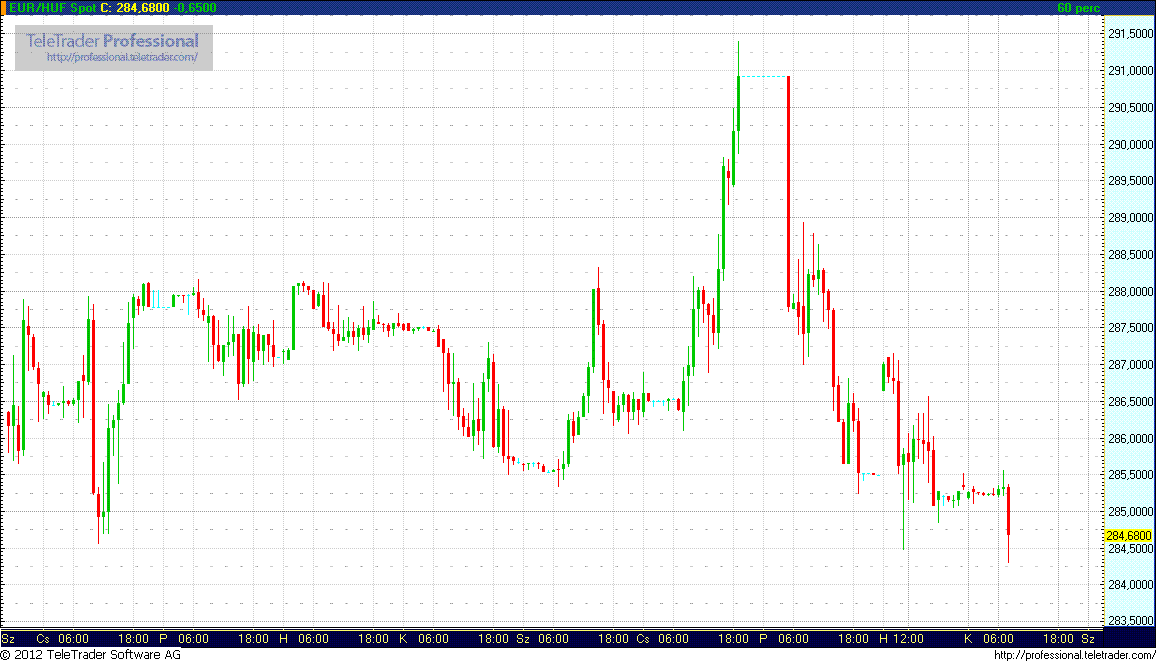
Task: Click the 285,0000 price axis label
Action: click(x=1131, y=511)
